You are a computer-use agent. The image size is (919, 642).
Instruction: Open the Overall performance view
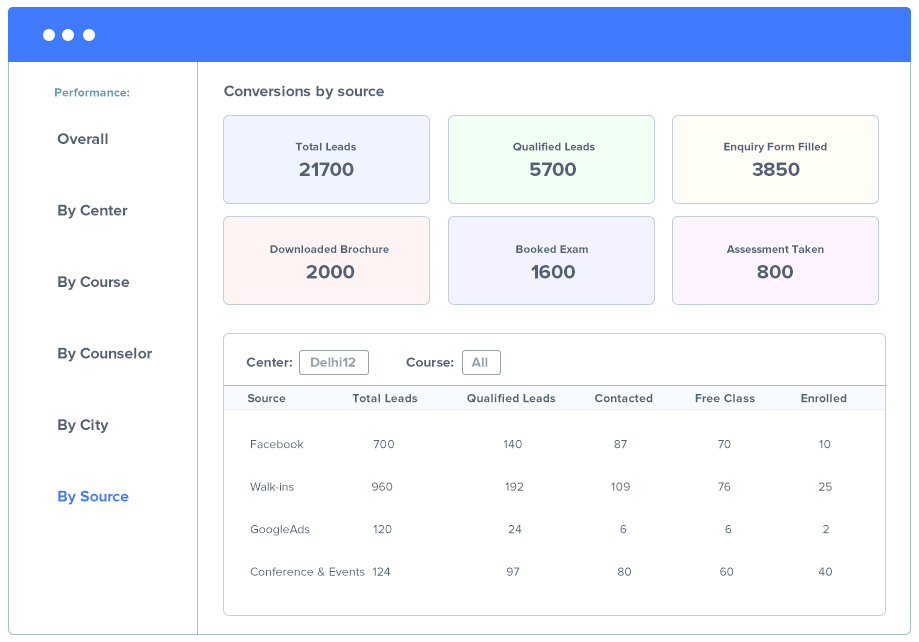83,139
